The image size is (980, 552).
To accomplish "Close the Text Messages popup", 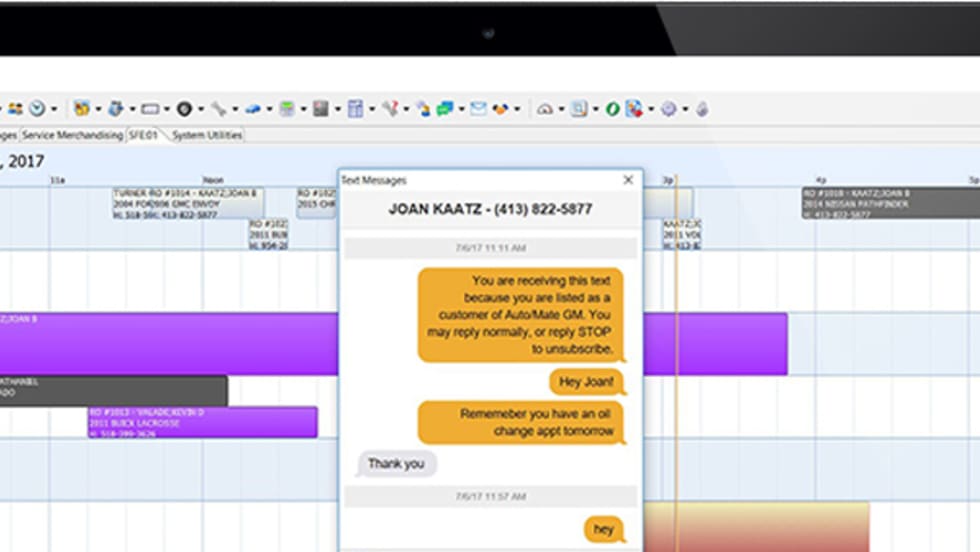I will pos(628,180).
